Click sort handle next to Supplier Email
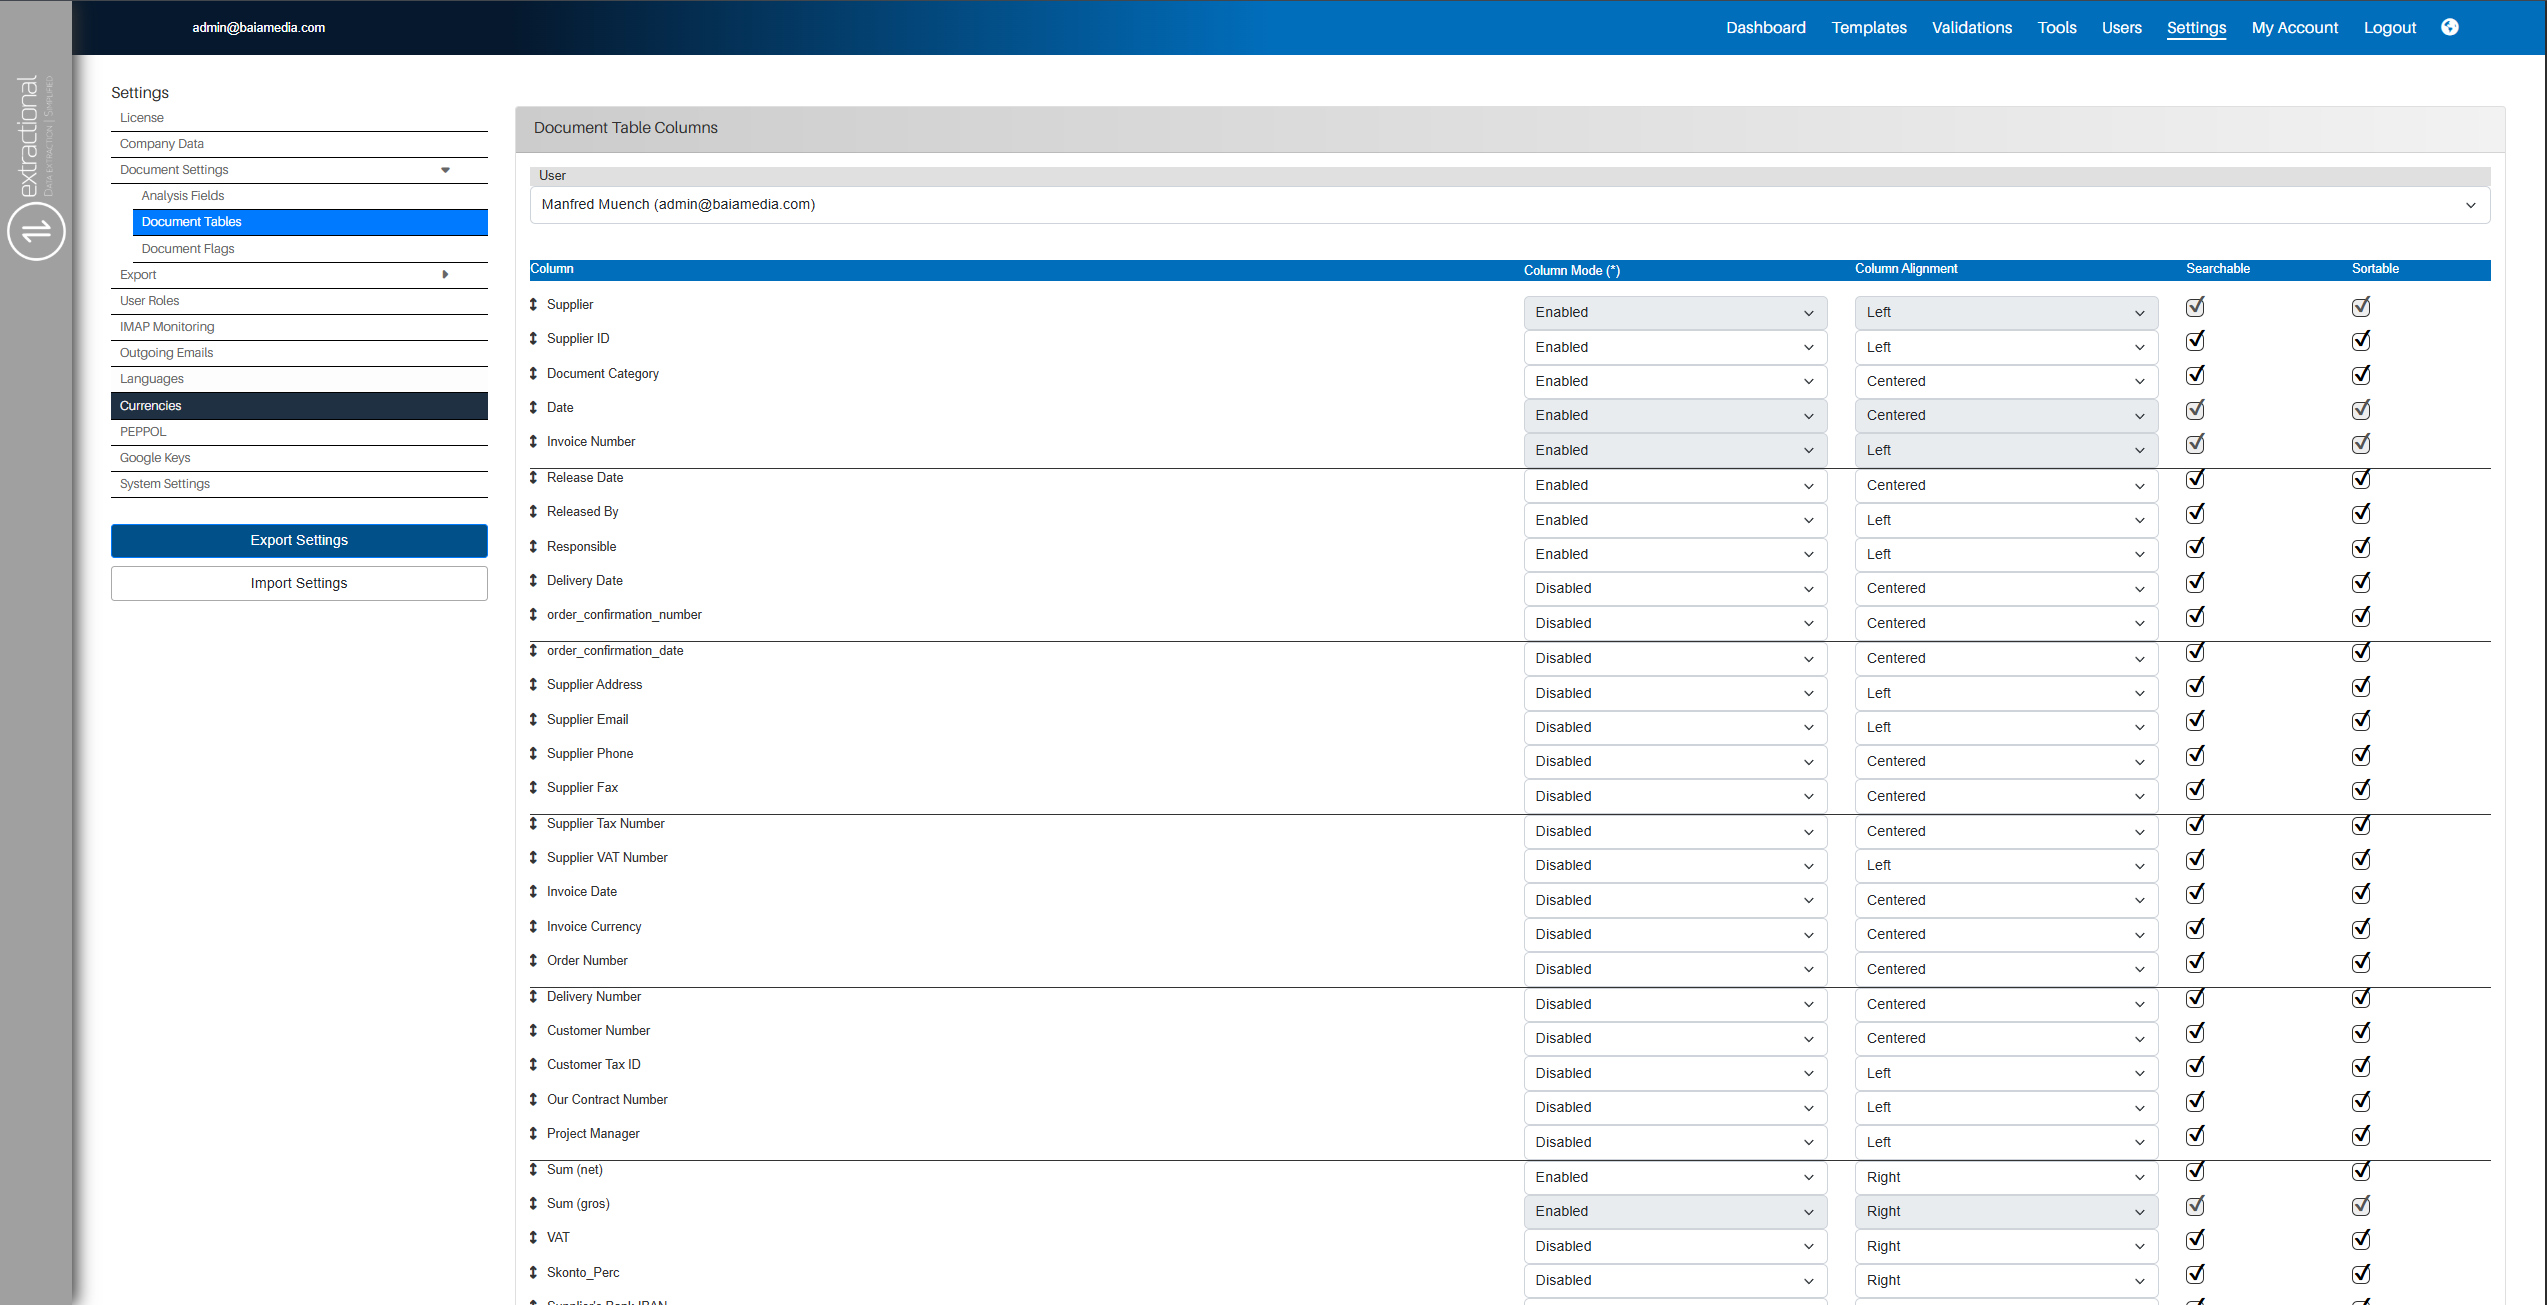Viewport: 2547px width, 1305px height. (533, 719)
